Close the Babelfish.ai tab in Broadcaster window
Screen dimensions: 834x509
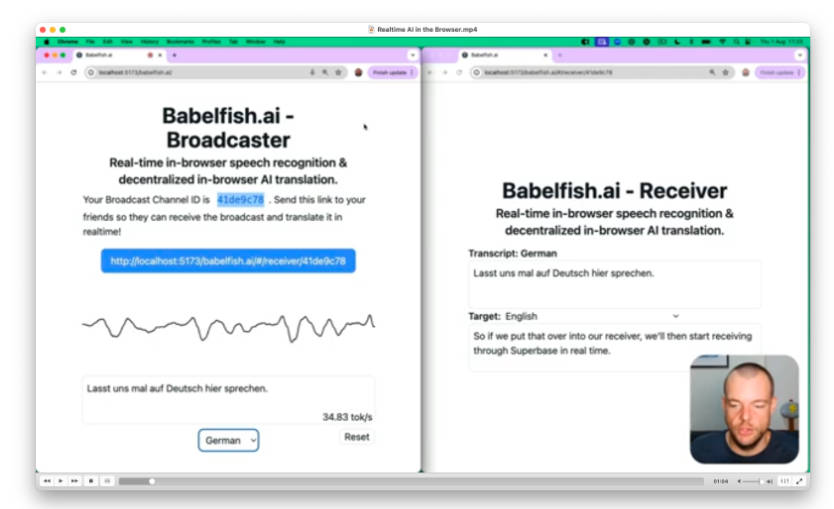(160, 55)
